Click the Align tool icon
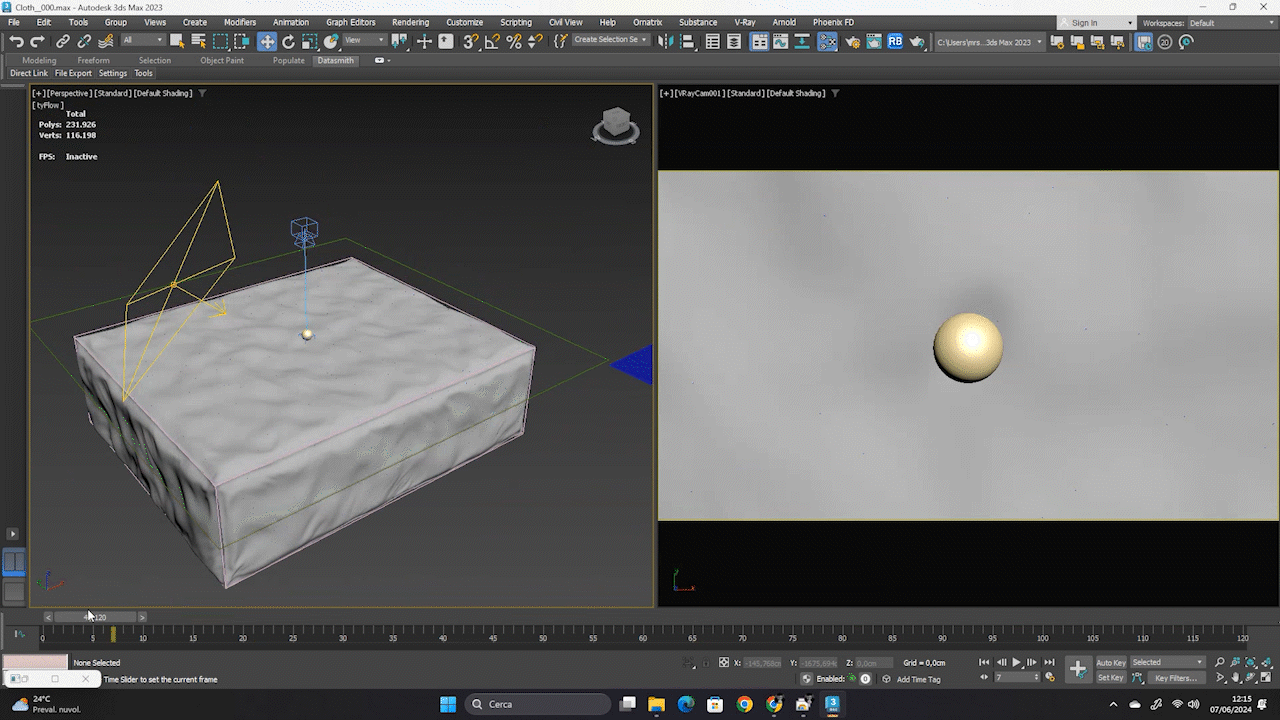 pyautogui.click(x=687, y=41)
